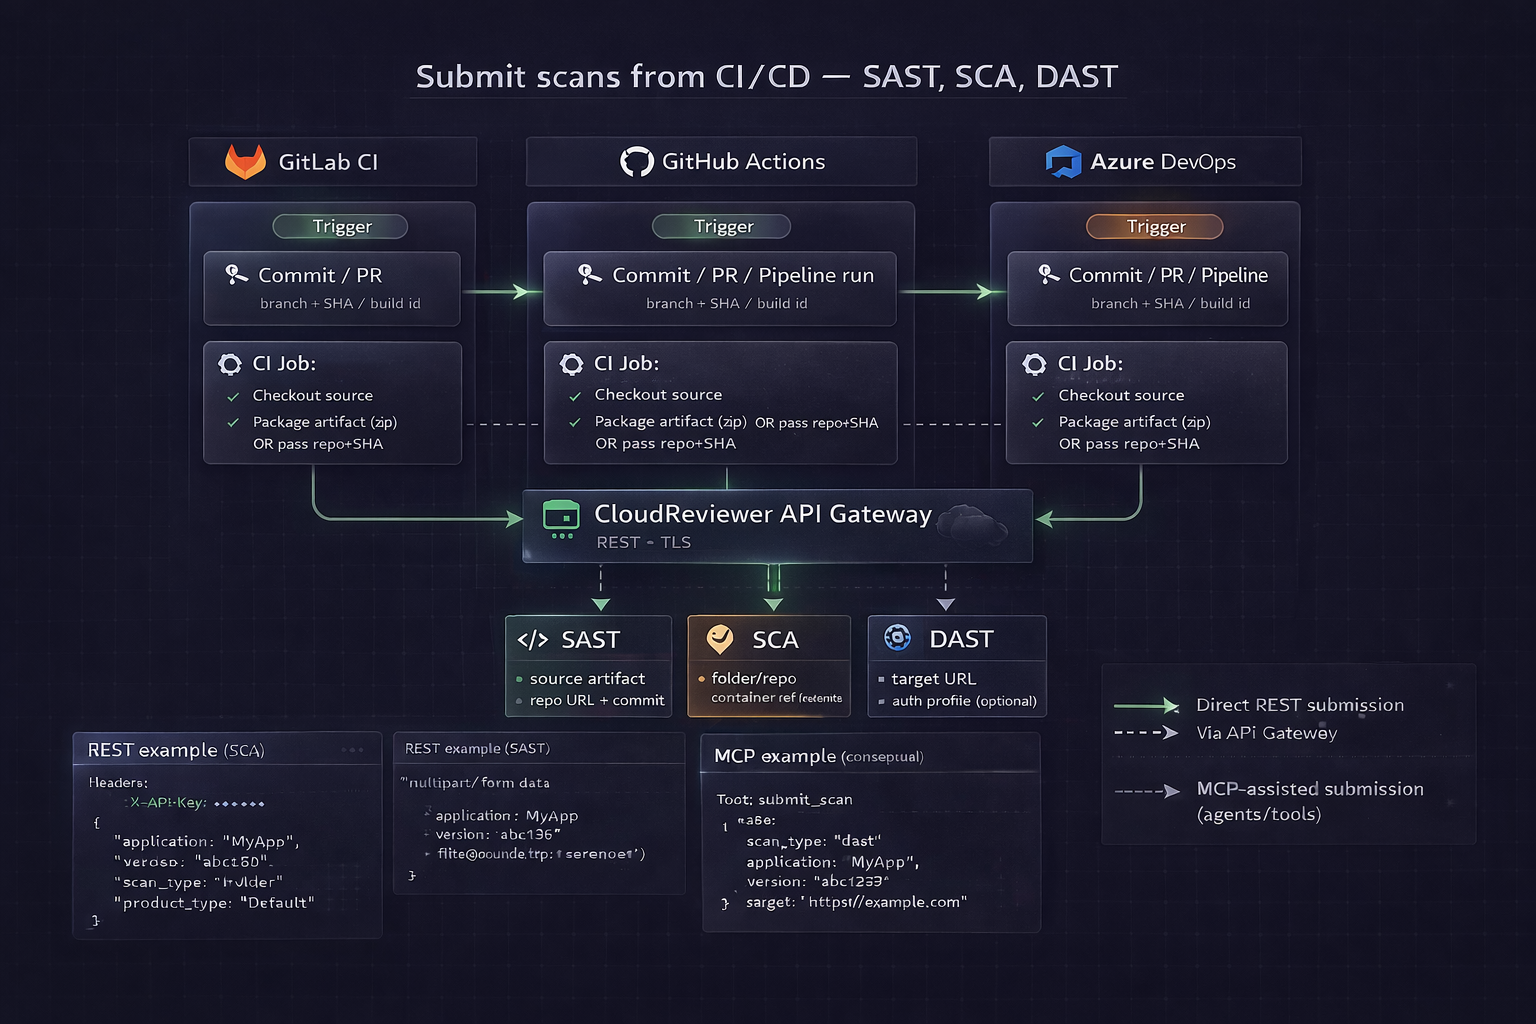Image resolution: width=1536 pixels, height=1024 pixels.
Task: Click the CloudReviewer API Gateway title
Action: coord(763,514)
